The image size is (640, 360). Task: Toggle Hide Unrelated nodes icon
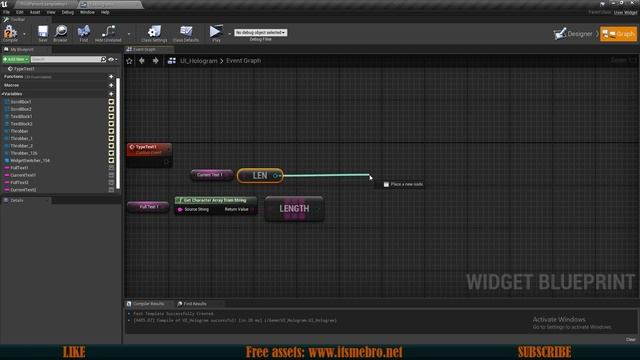tap(108, 33)
